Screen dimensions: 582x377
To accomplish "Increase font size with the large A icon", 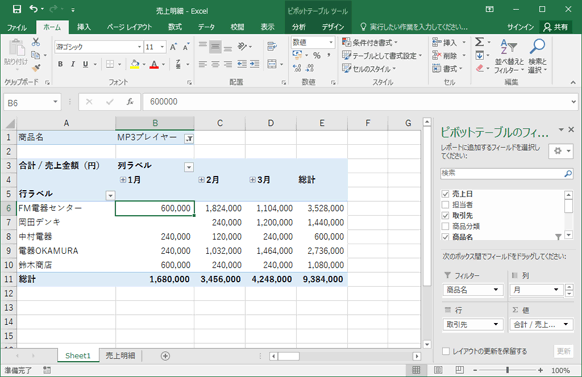I will click(x=173, y=47).
